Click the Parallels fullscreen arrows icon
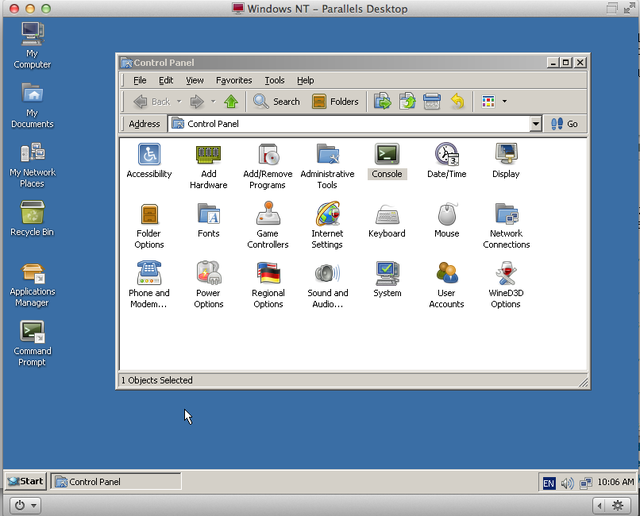Image resolution: width=640 pixels, height=516 pixels. [x=629, y=8]
